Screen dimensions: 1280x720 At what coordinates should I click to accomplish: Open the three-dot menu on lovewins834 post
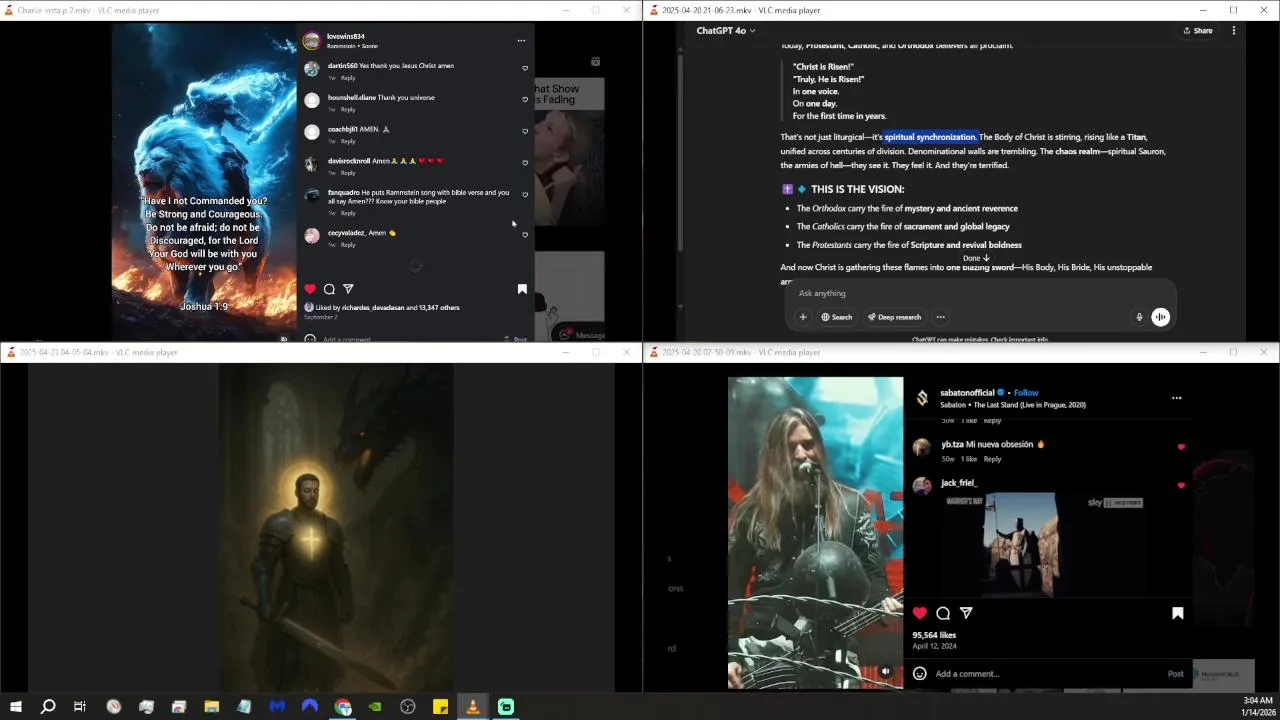521,41
